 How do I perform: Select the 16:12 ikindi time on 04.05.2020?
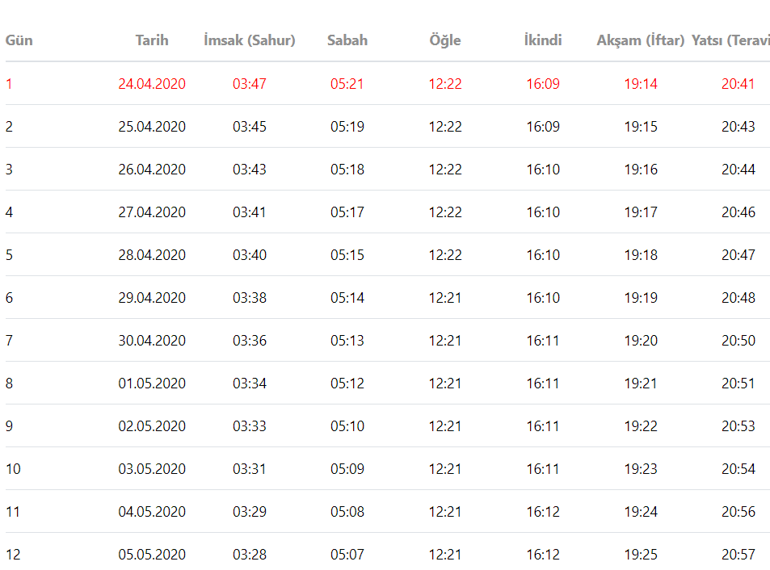(x=543, y=512)
